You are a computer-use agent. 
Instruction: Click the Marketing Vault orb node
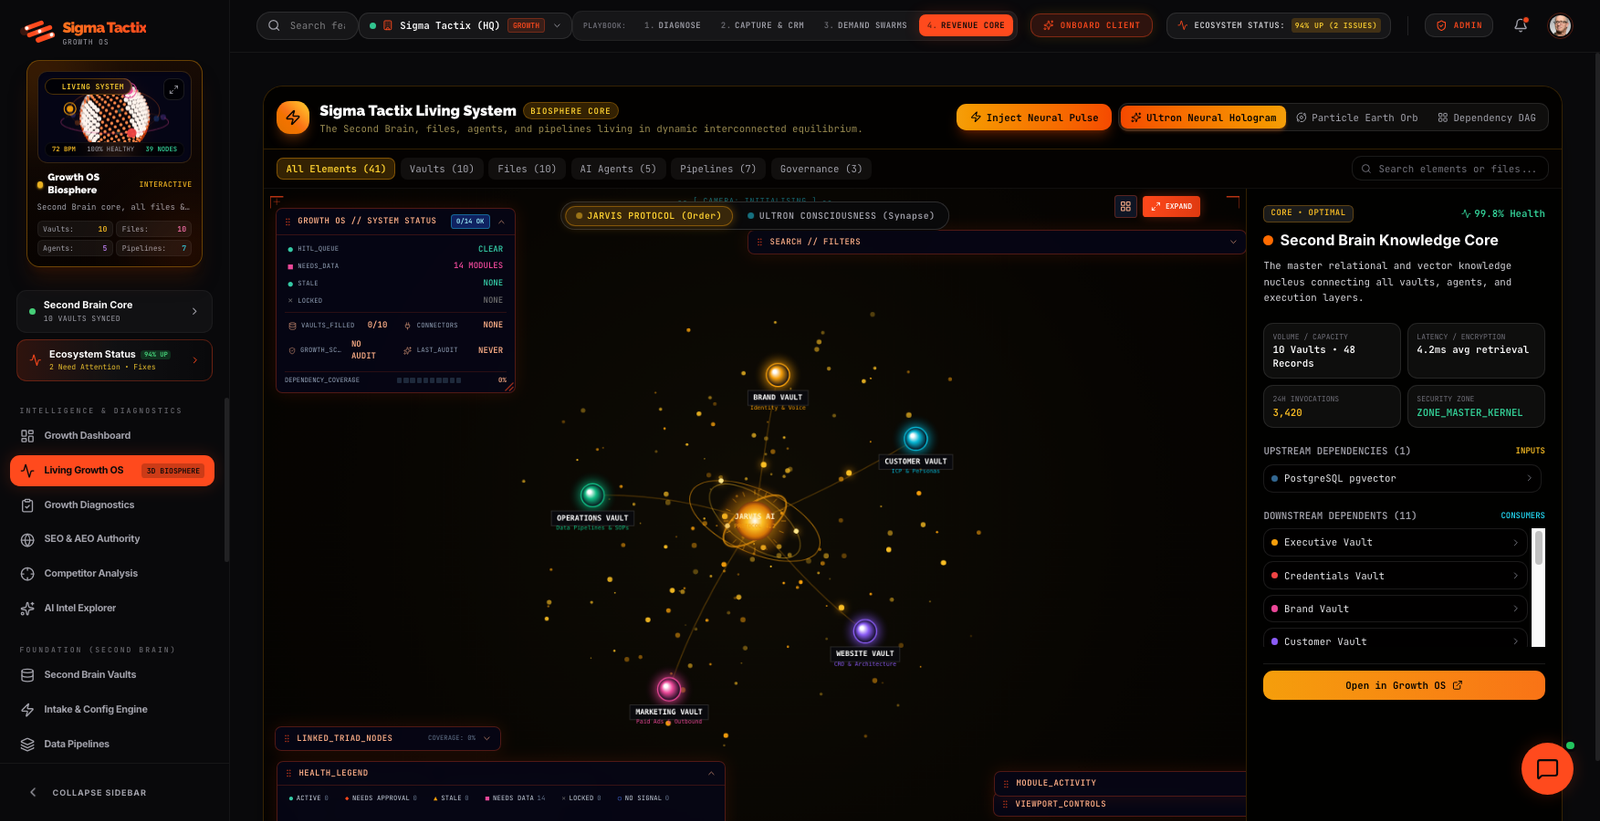[x=669, y=688]
